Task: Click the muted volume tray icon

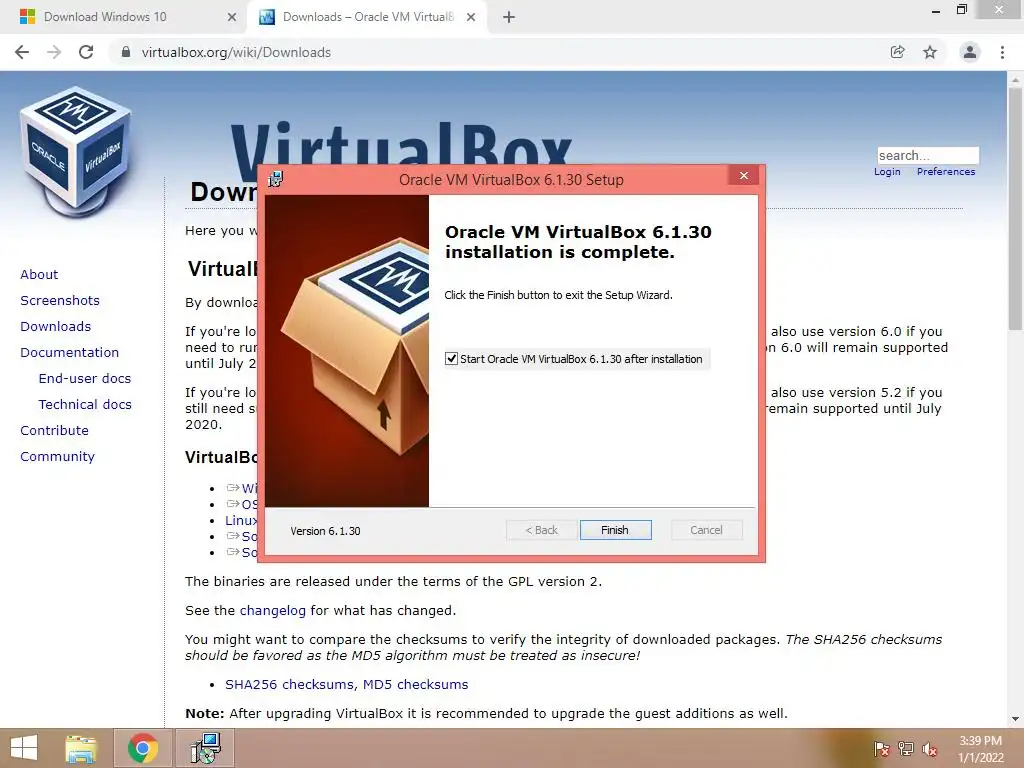Action: point(930,749)
